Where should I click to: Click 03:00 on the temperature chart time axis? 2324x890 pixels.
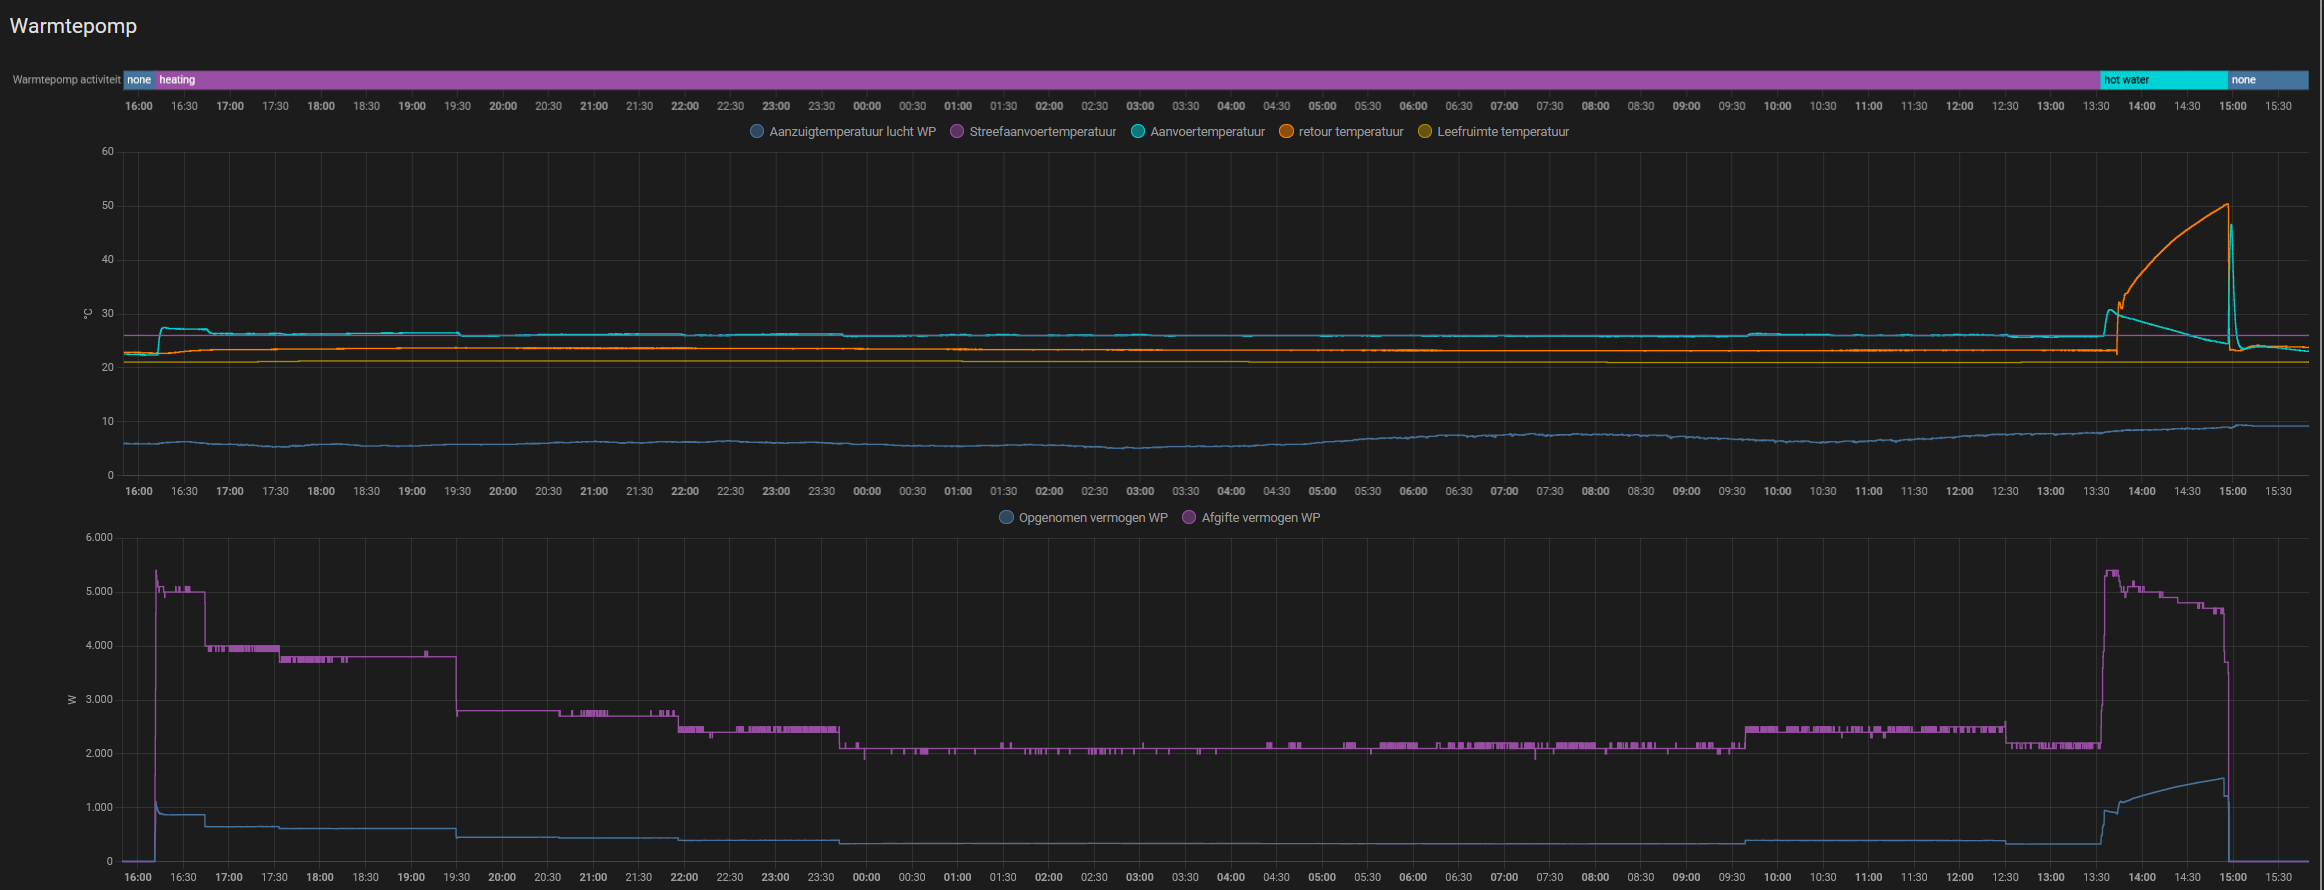[x=1140, y=492]
